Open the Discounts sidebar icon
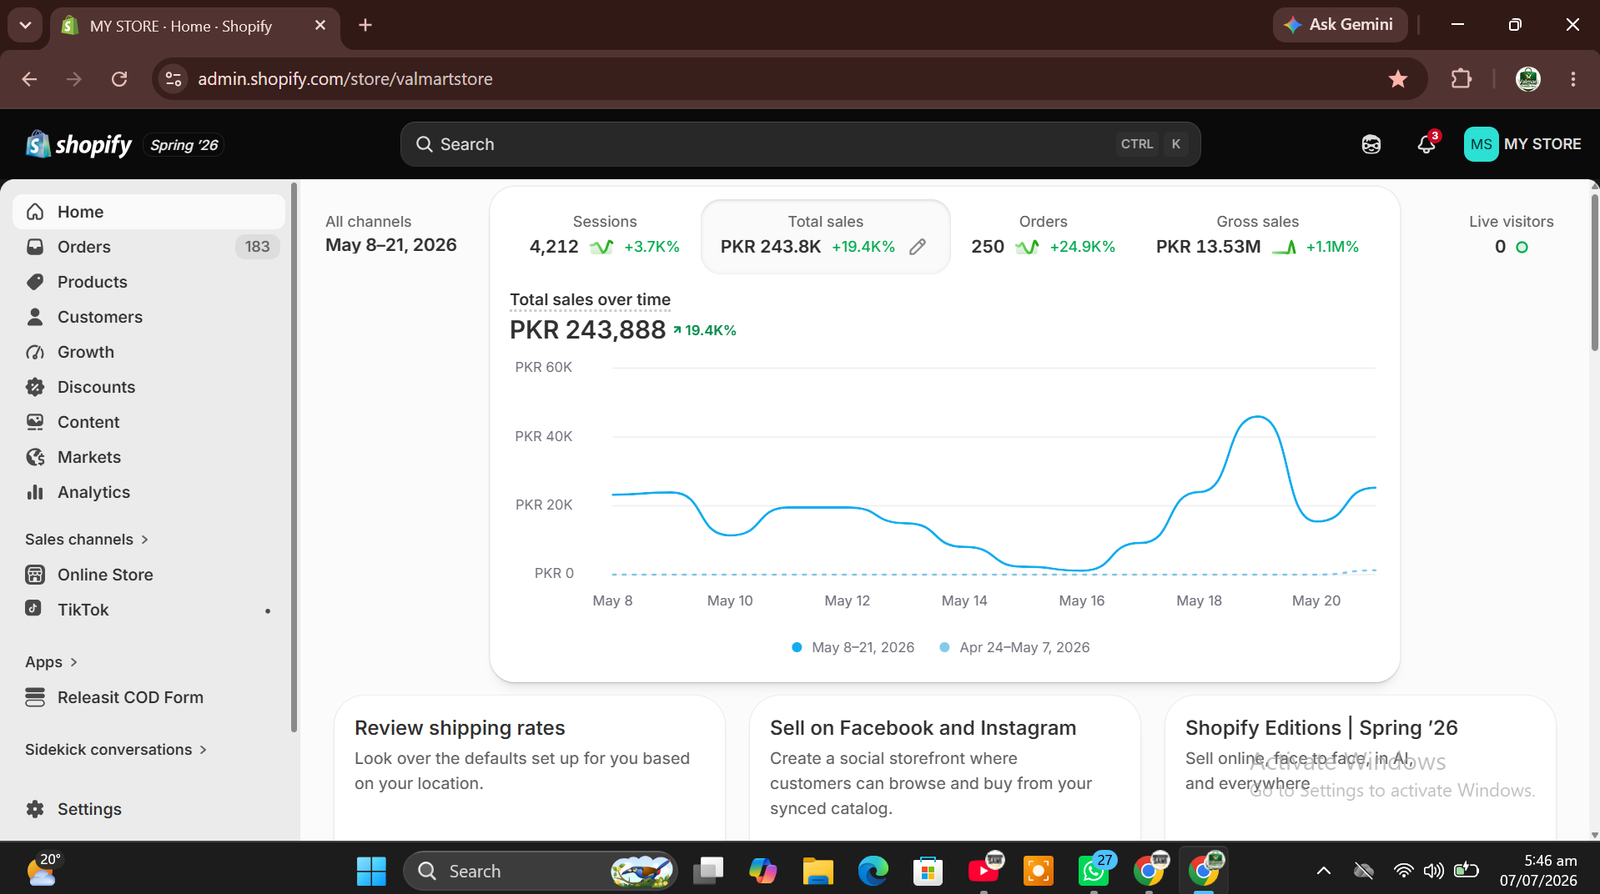This screenshot has height=894, width=1600. coord(35,387)
